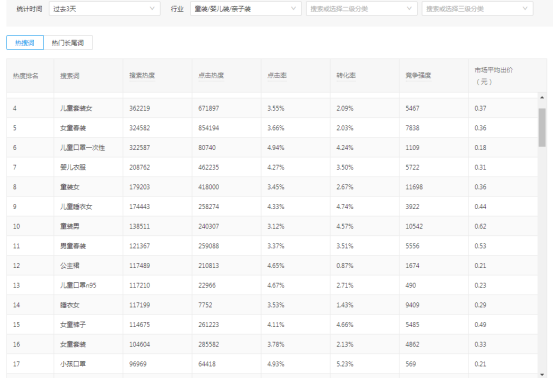Click the table scrollbar up arrow
Screen dimensions: 553x378
542,97
